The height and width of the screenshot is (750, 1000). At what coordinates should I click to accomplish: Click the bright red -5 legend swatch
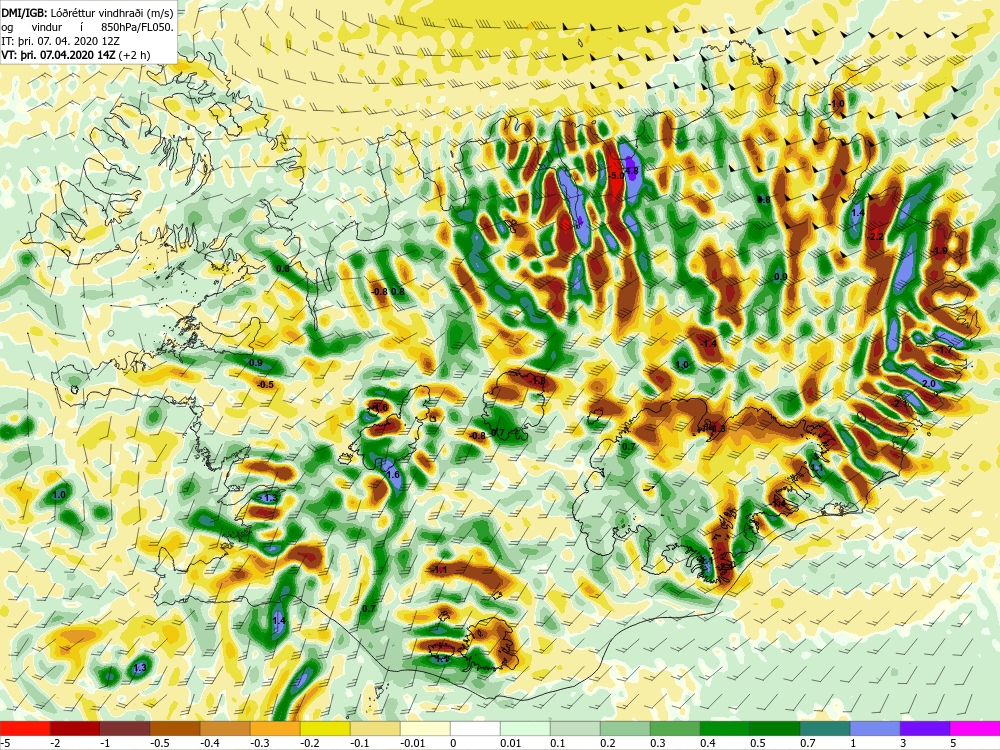[25, 729]
